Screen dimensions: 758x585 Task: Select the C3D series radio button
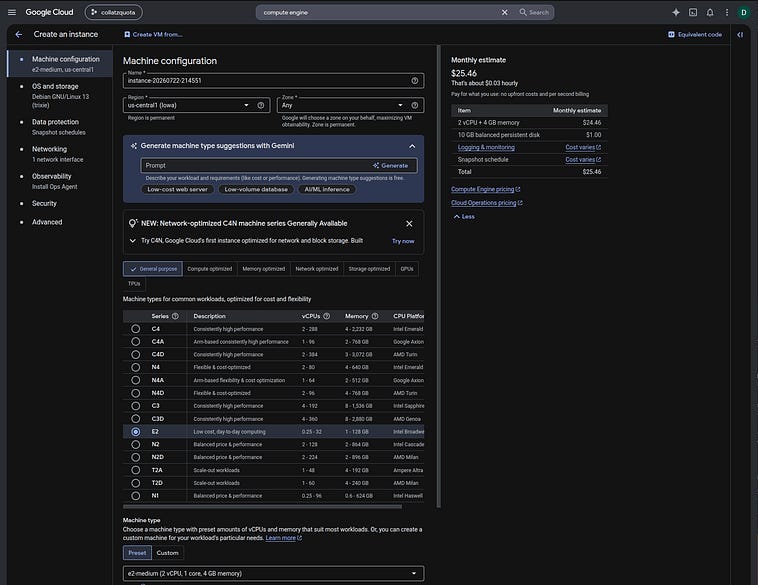pos(135,419)
